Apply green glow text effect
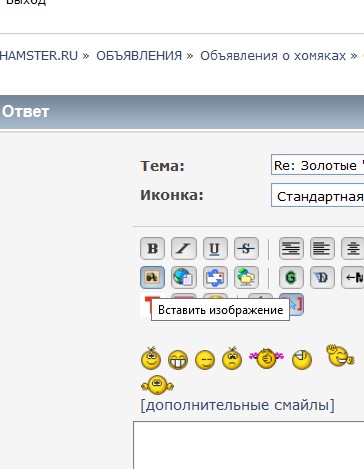 291,277
